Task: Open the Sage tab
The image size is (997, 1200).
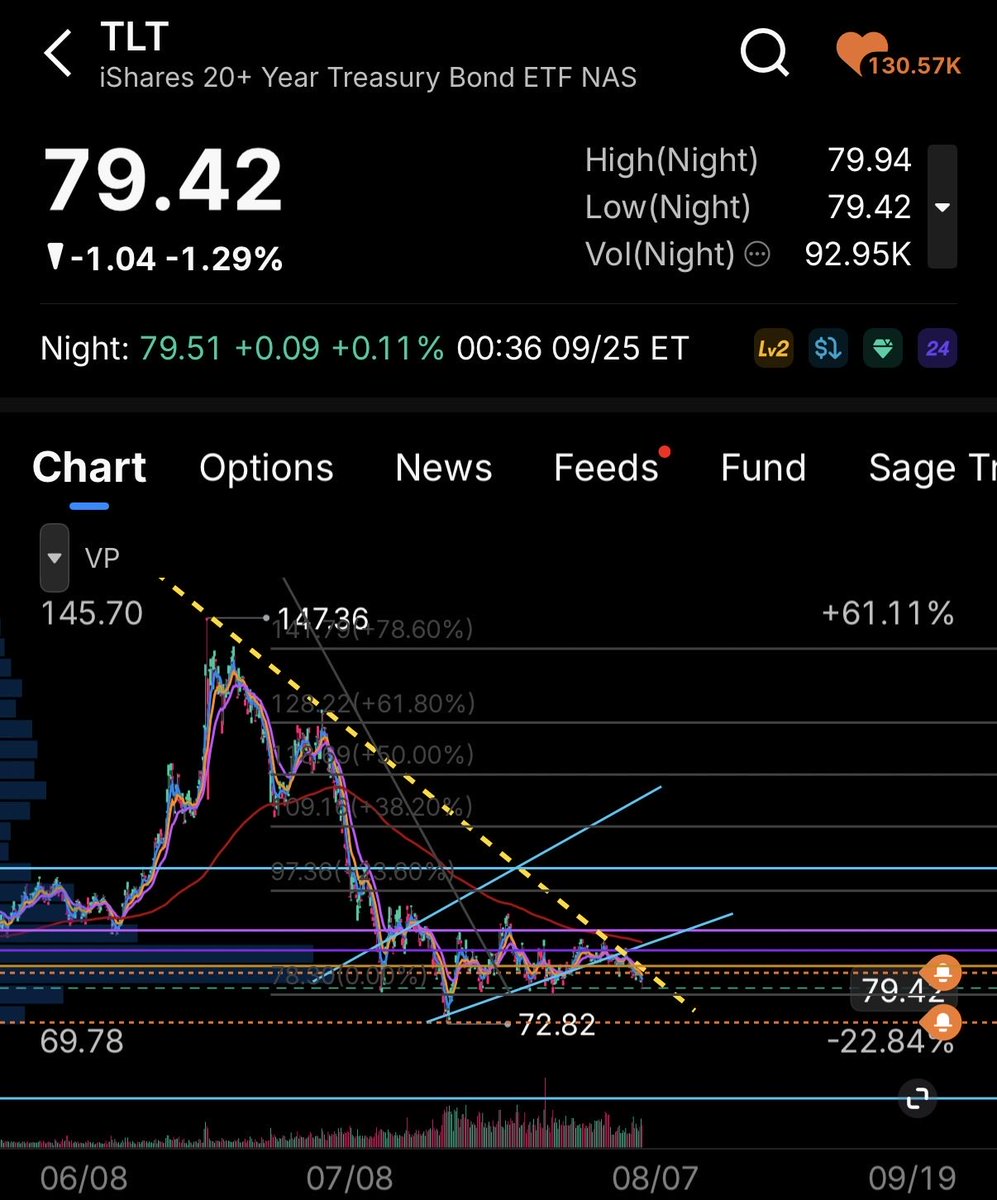Action: coord(932,468)
